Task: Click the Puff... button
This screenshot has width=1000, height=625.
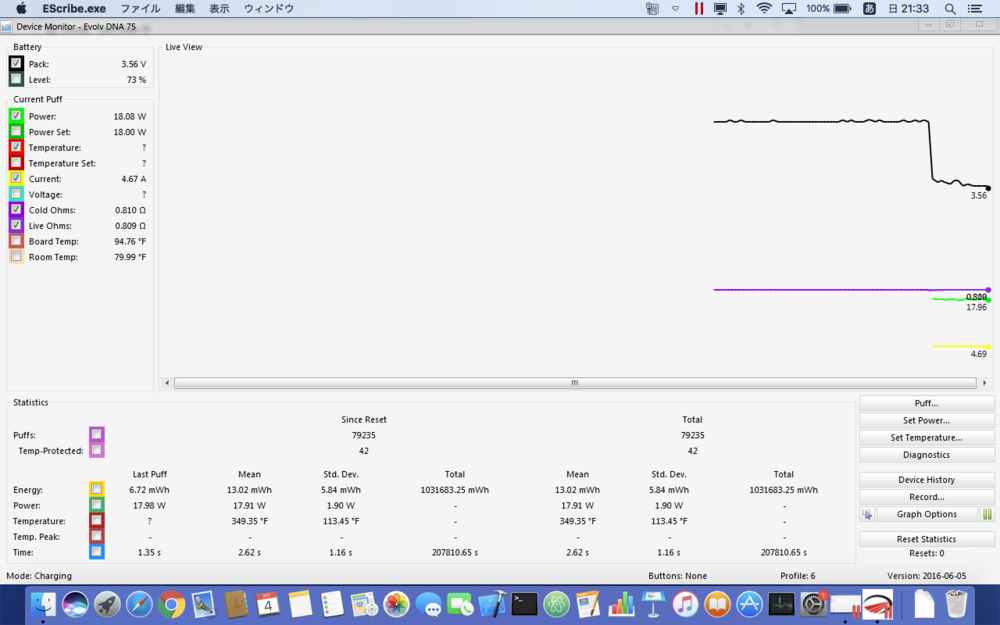Action: (927, 403)
